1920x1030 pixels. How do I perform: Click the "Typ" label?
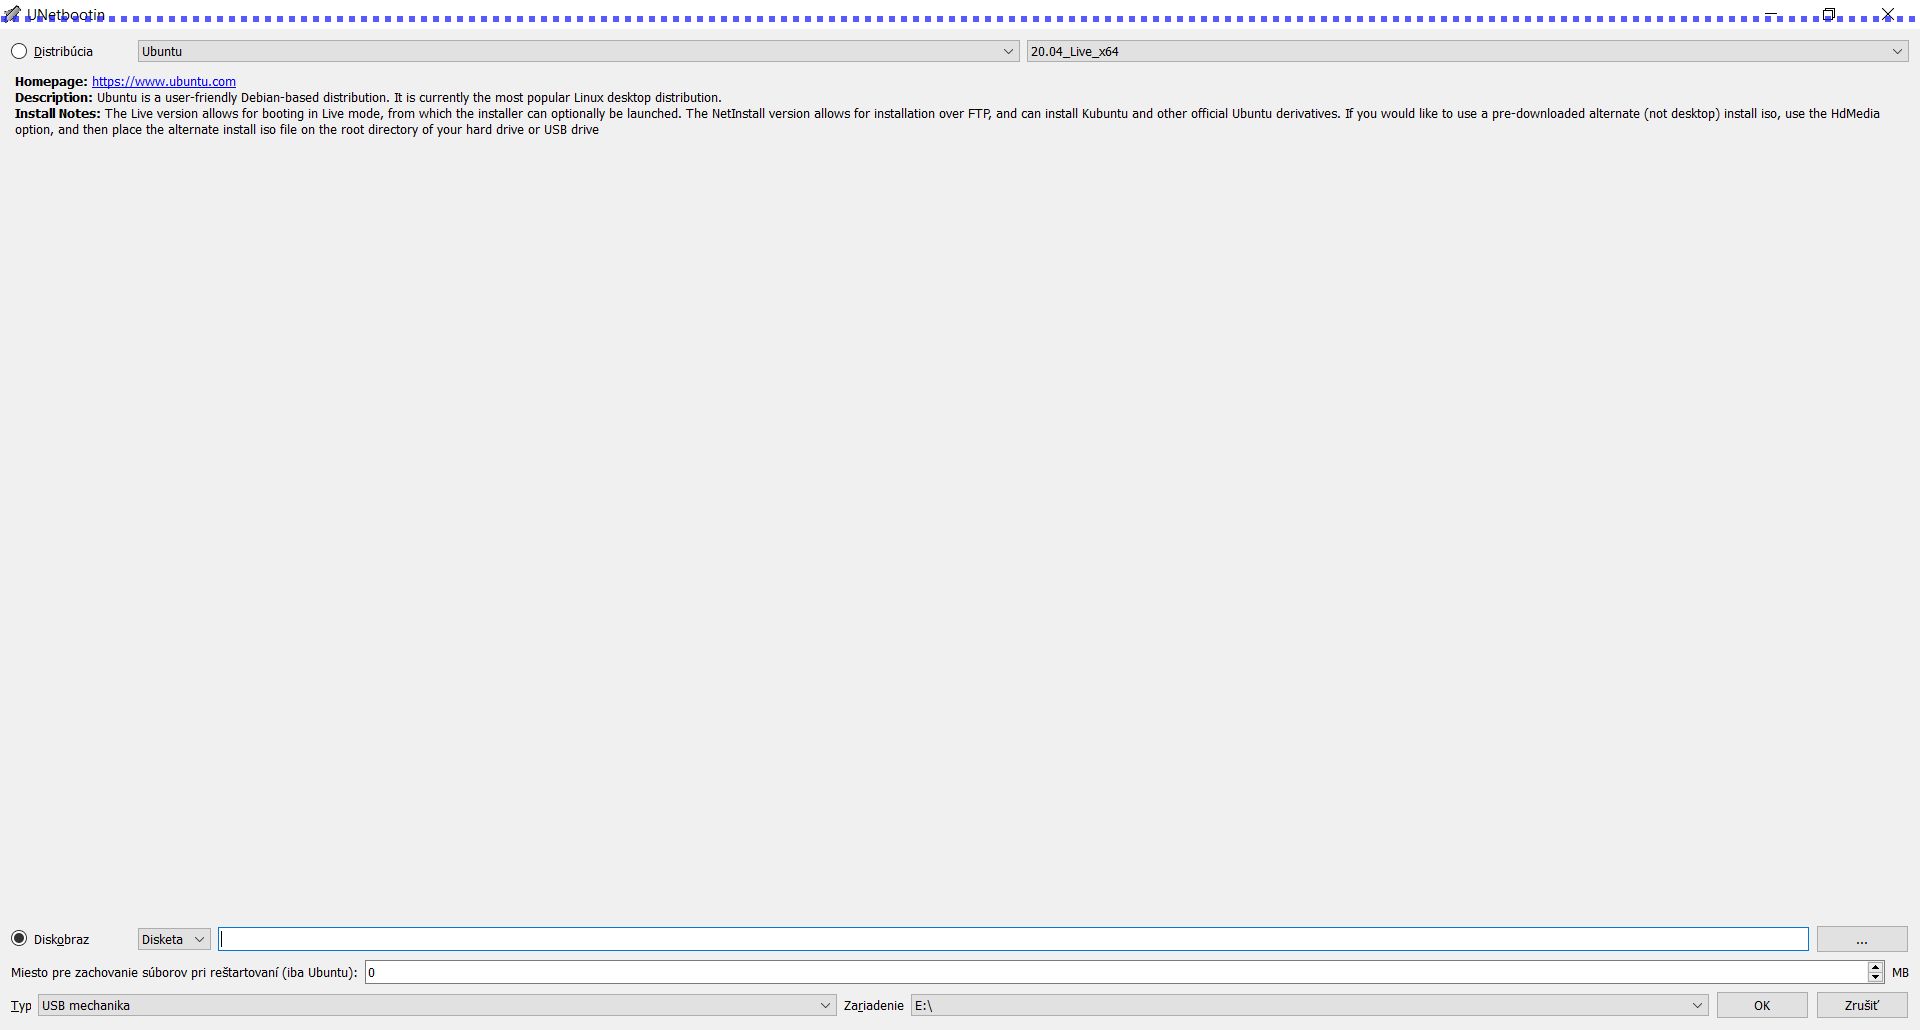(21, 1005)
